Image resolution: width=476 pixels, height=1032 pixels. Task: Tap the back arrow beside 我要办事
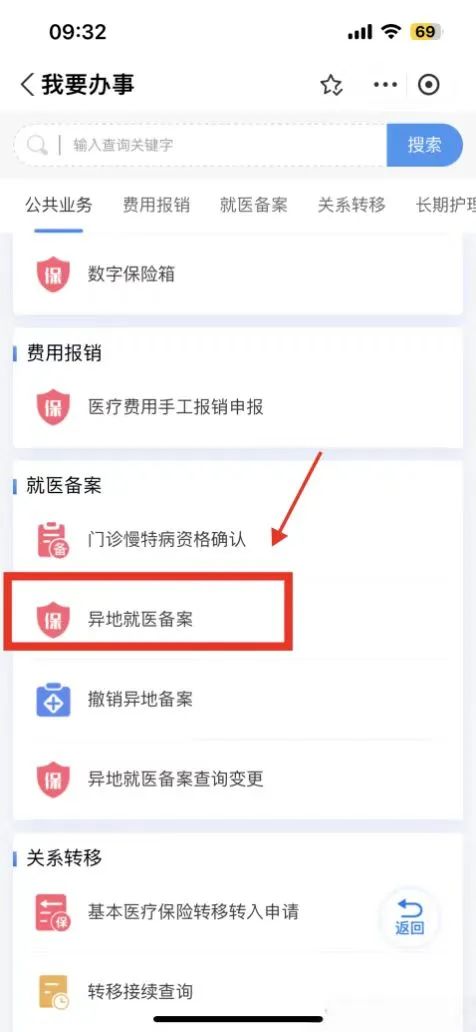[28, 85]
